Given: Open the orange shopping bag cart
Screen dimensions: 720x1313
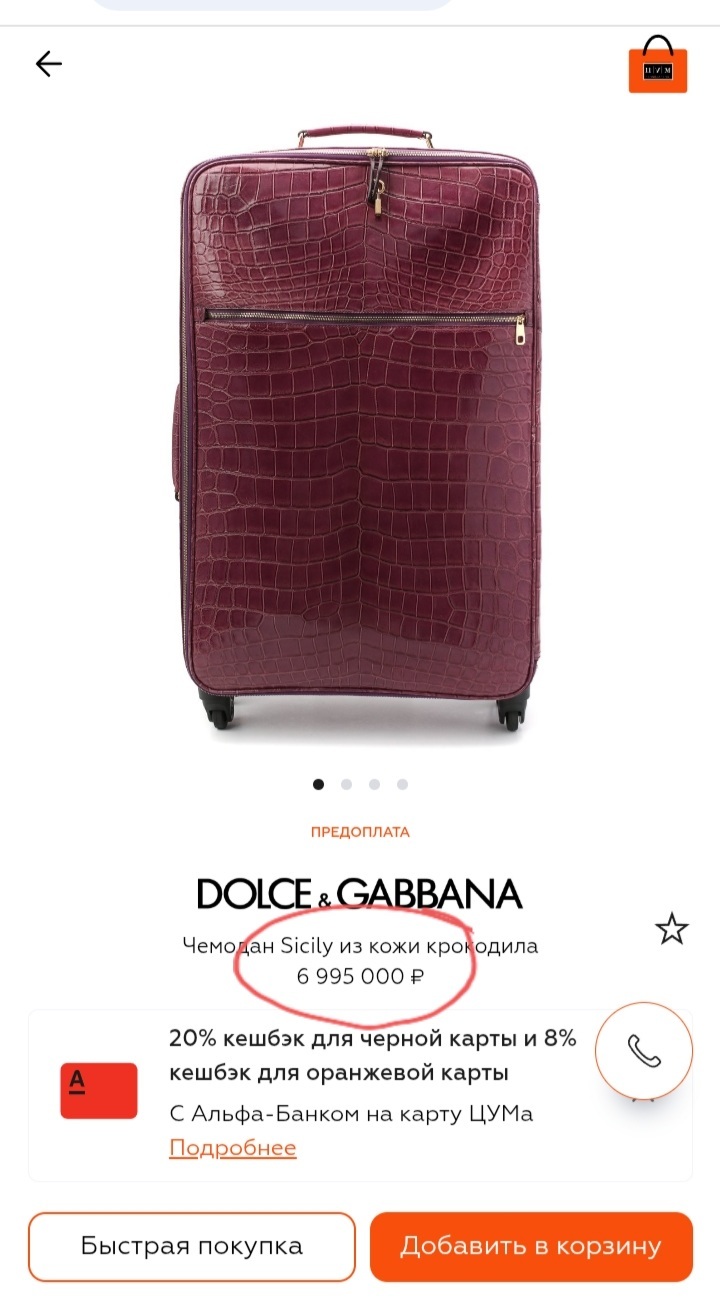Looking at the screenshot, I should pos(658,64).
